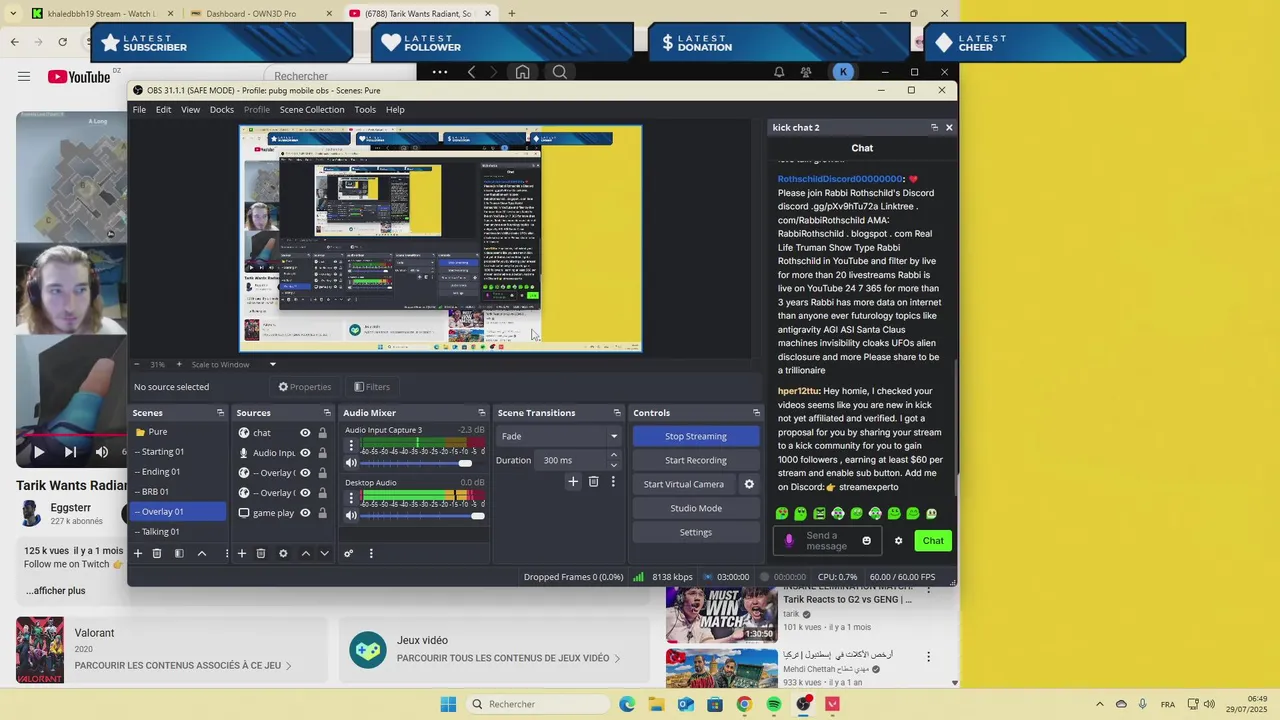The height and width of the screenshot is (720, 1280).
Task: Toggle lock on Audio Input source
Action: click(322, 453)
